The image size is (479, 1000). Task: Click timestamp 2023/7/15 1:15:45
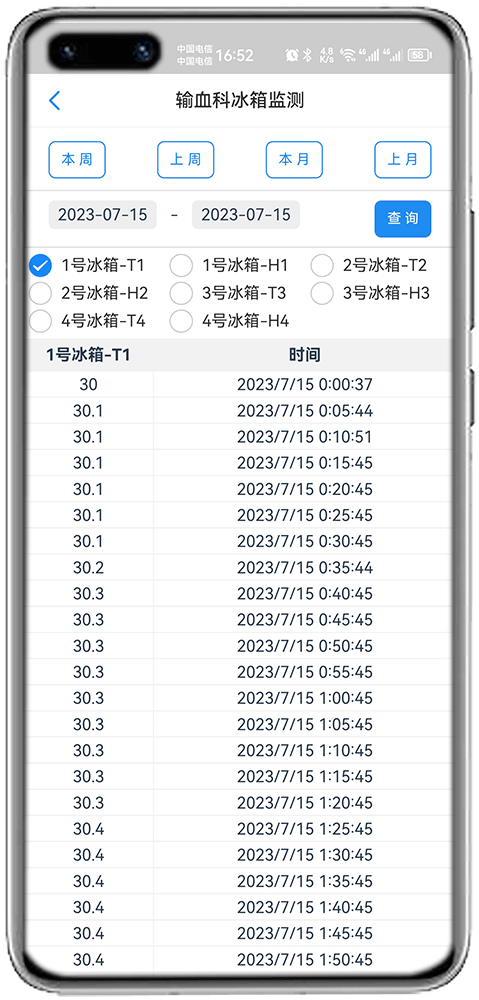pos(305,777)
